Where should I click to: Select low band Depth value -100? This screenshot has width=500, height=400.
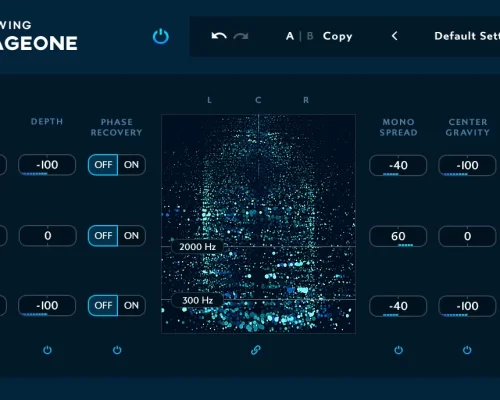[x=47, y=305]
